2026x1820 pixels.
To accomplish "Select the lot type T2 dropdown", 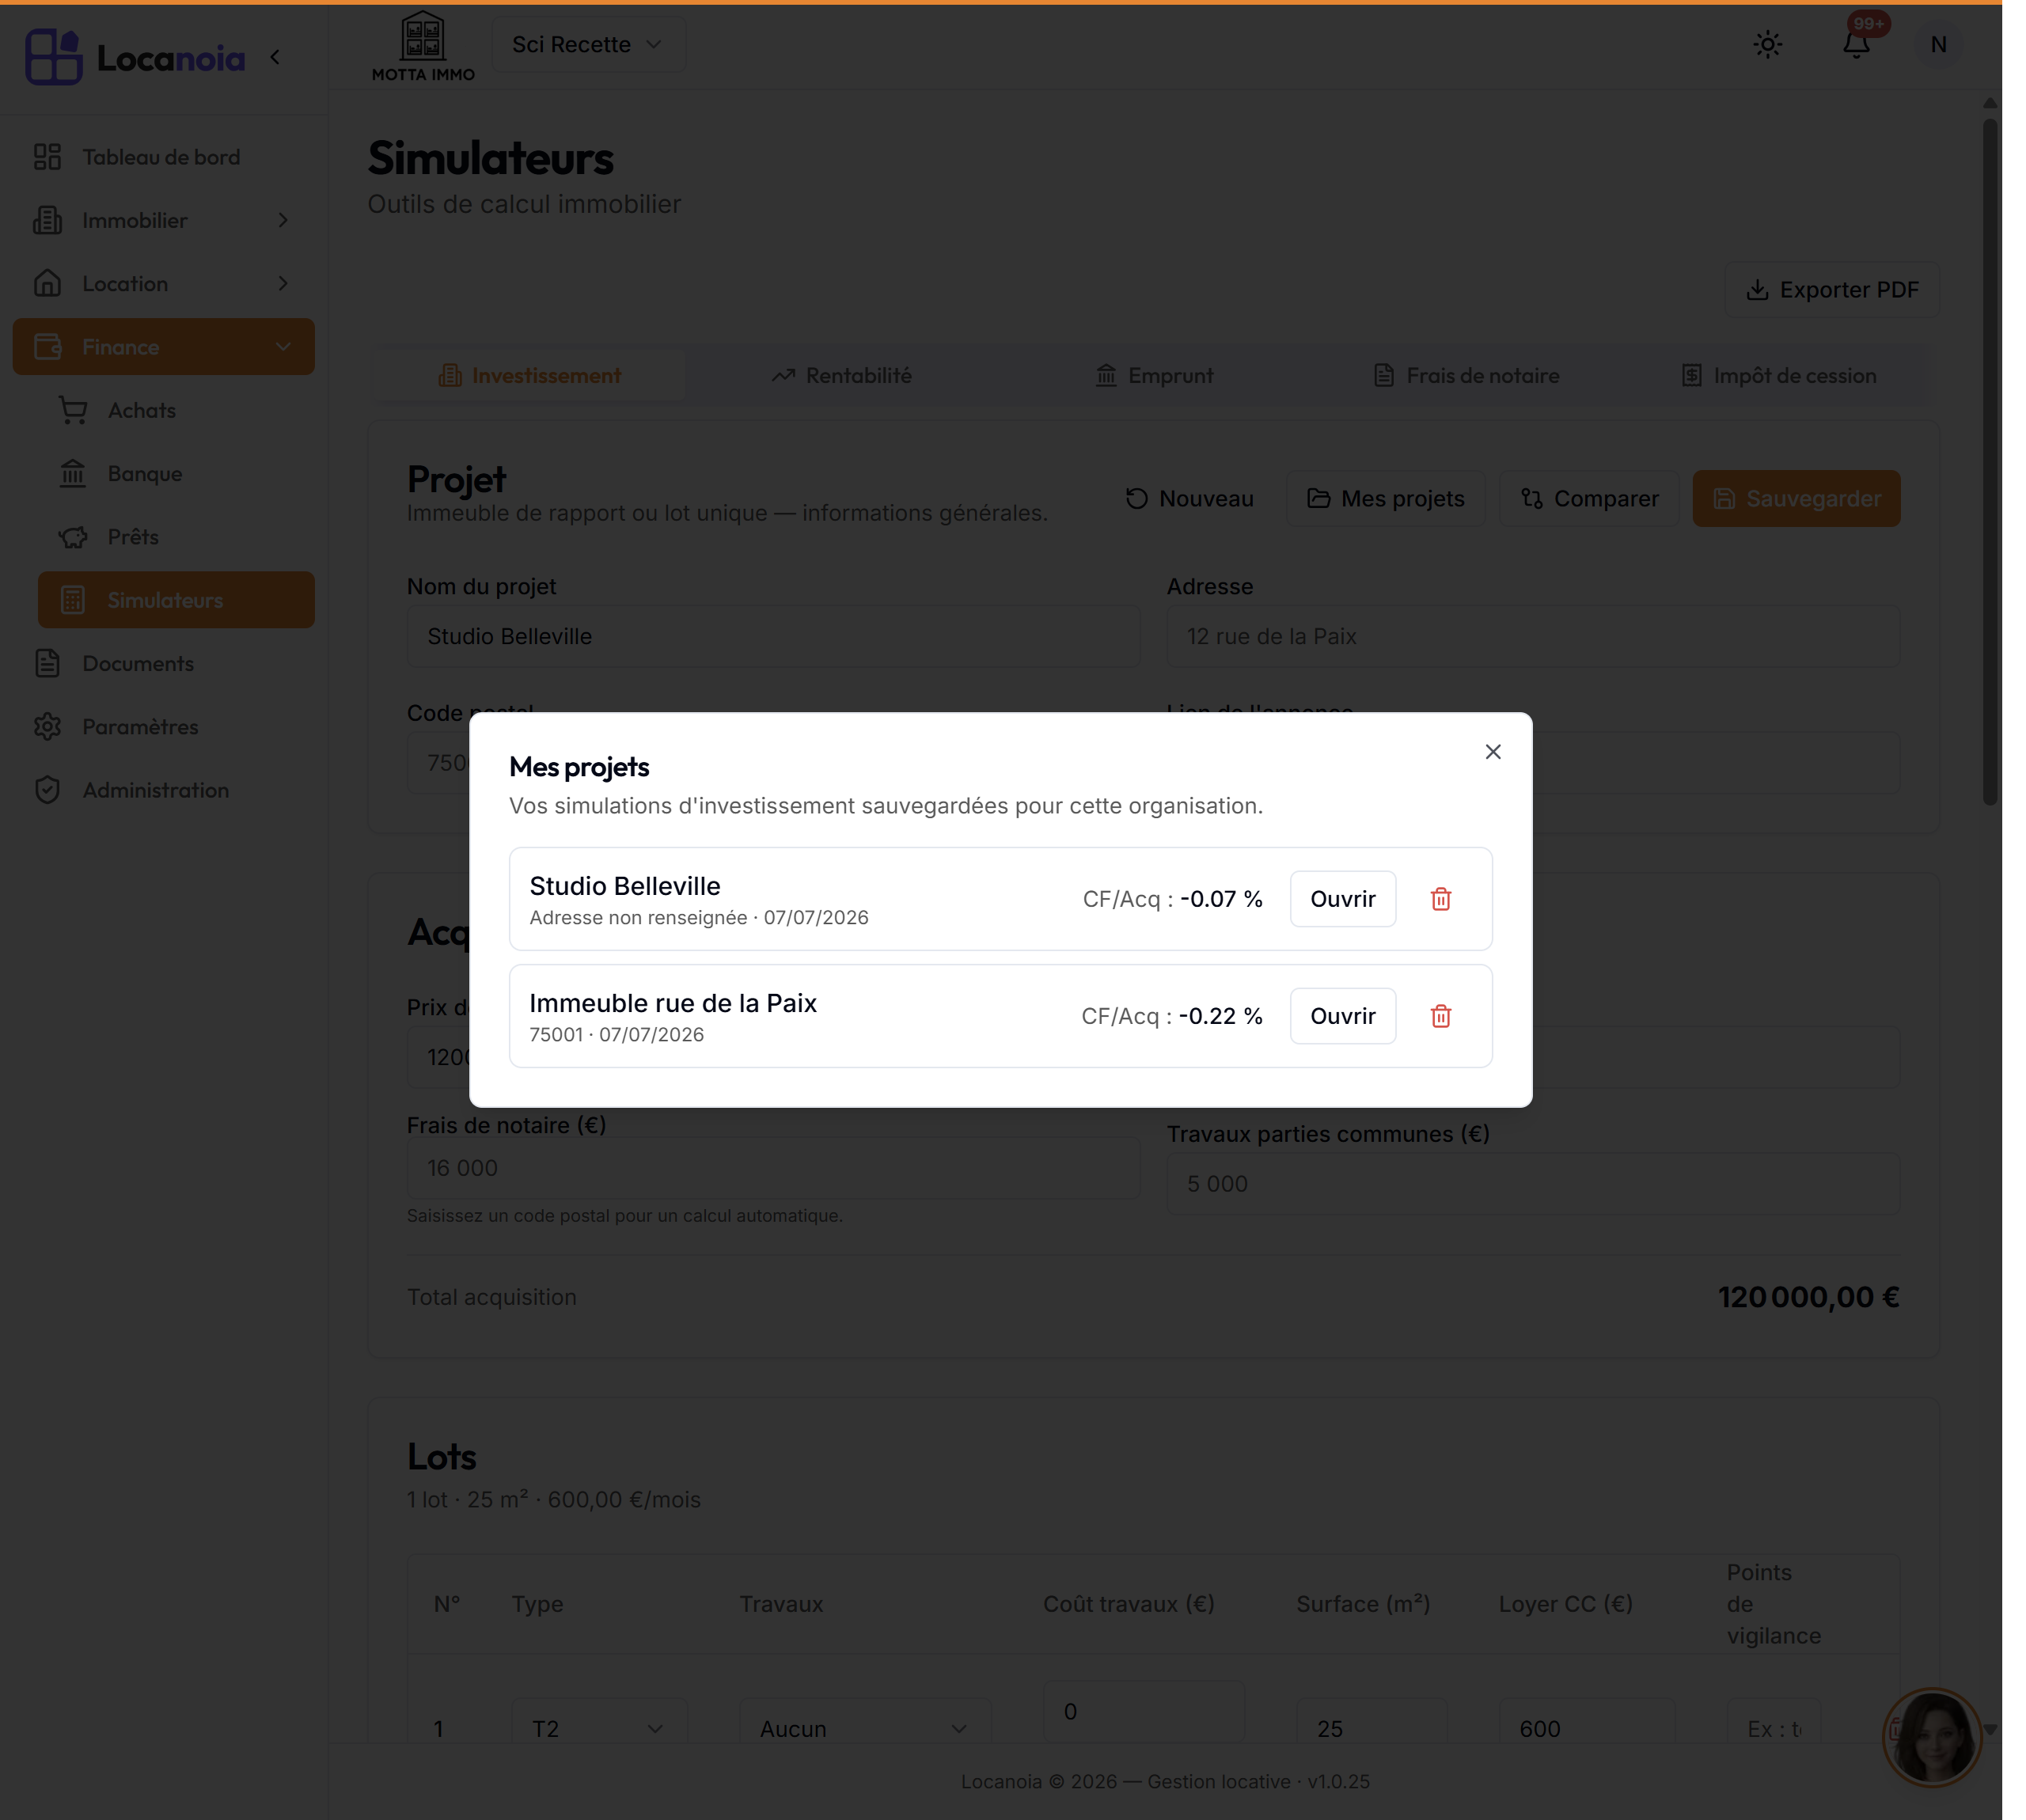I will [x=598, y=1728].
